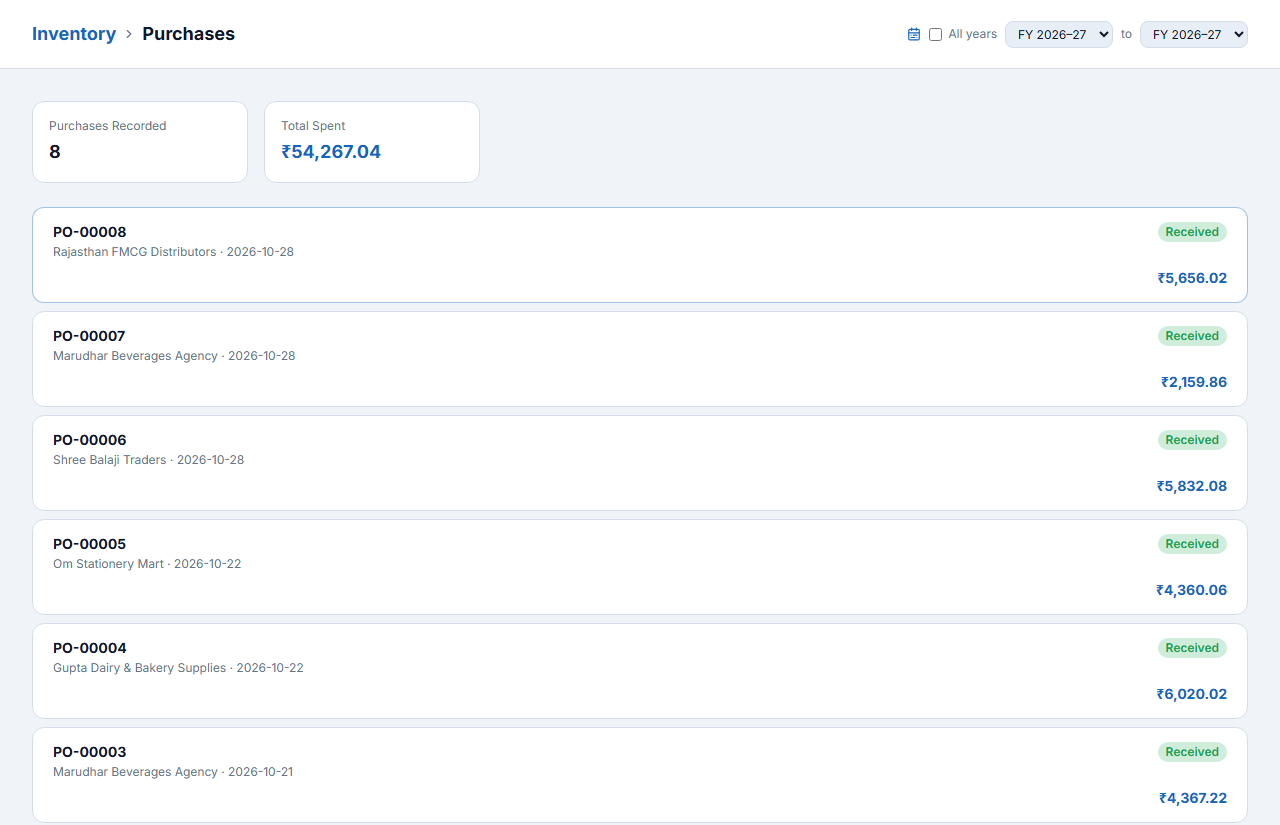Open purchase order PO-00005
This screenshot has width=1280, height=825.
640,567
